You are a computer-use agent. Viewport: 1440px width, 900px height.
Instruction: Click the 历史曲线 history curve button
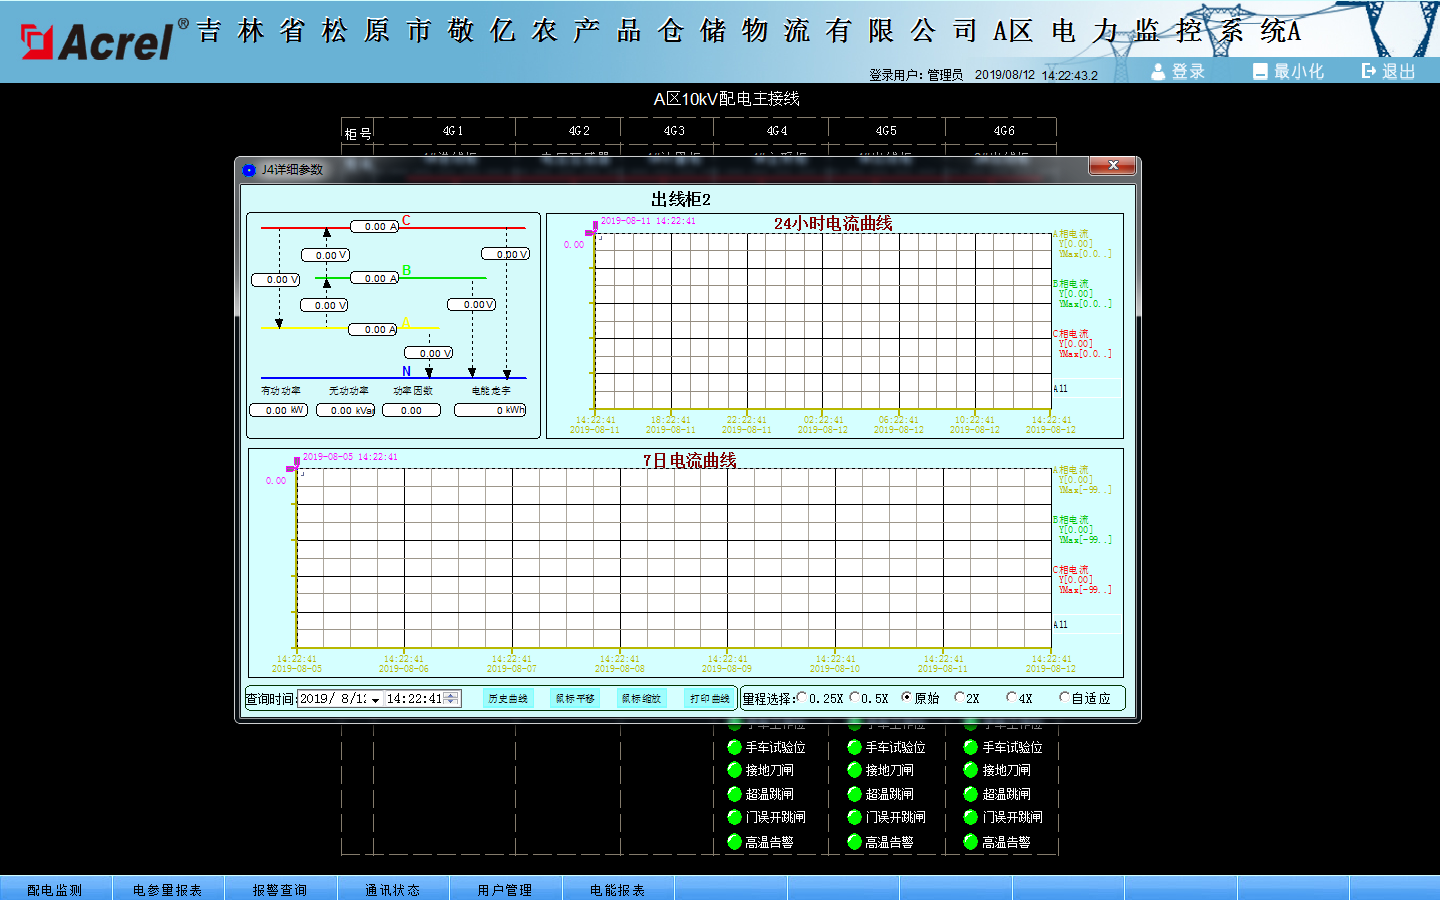coord(508,698)
